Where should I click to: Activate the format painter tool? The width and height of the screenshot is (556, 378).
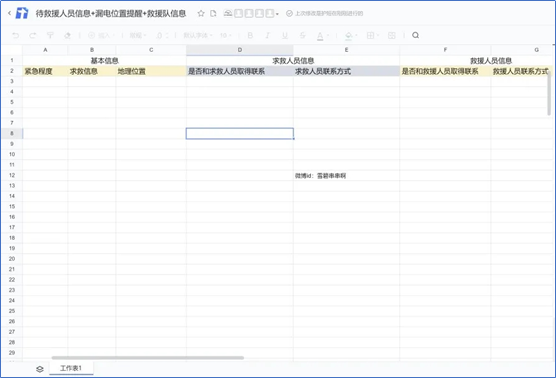(50, 35)
